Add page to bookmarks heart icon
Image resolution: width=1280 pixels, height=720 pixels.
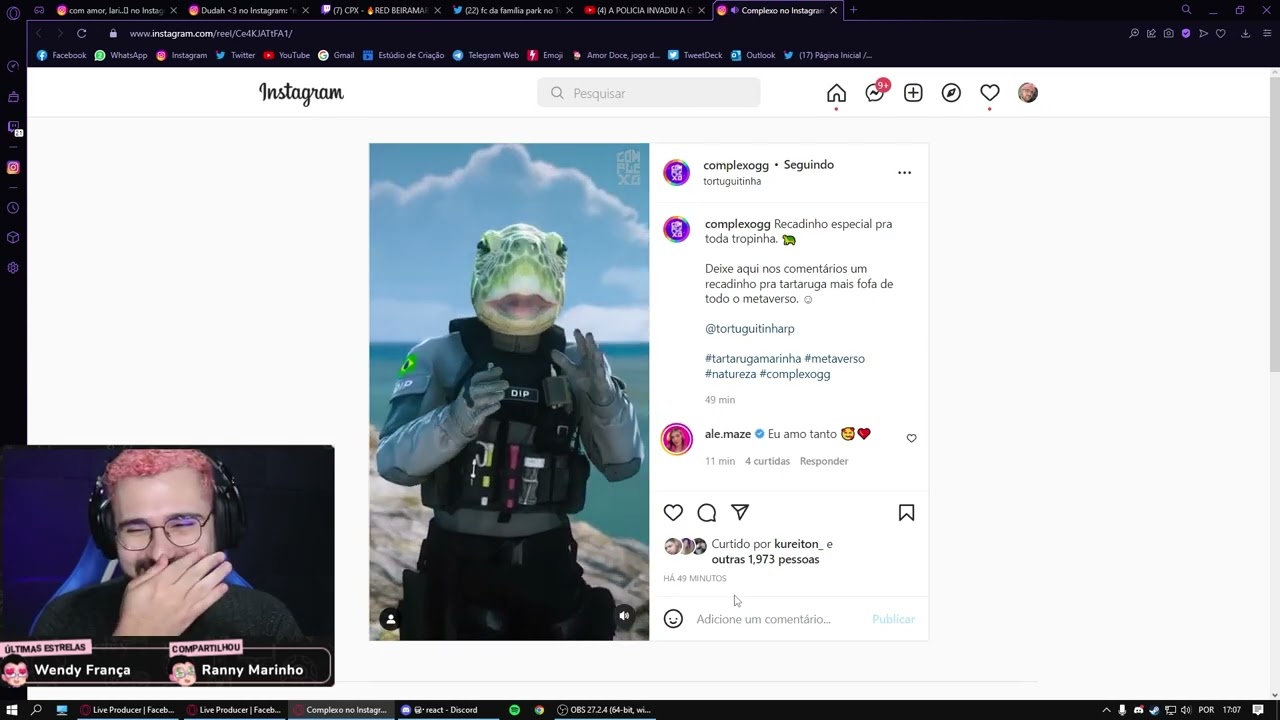point(1220,33)
